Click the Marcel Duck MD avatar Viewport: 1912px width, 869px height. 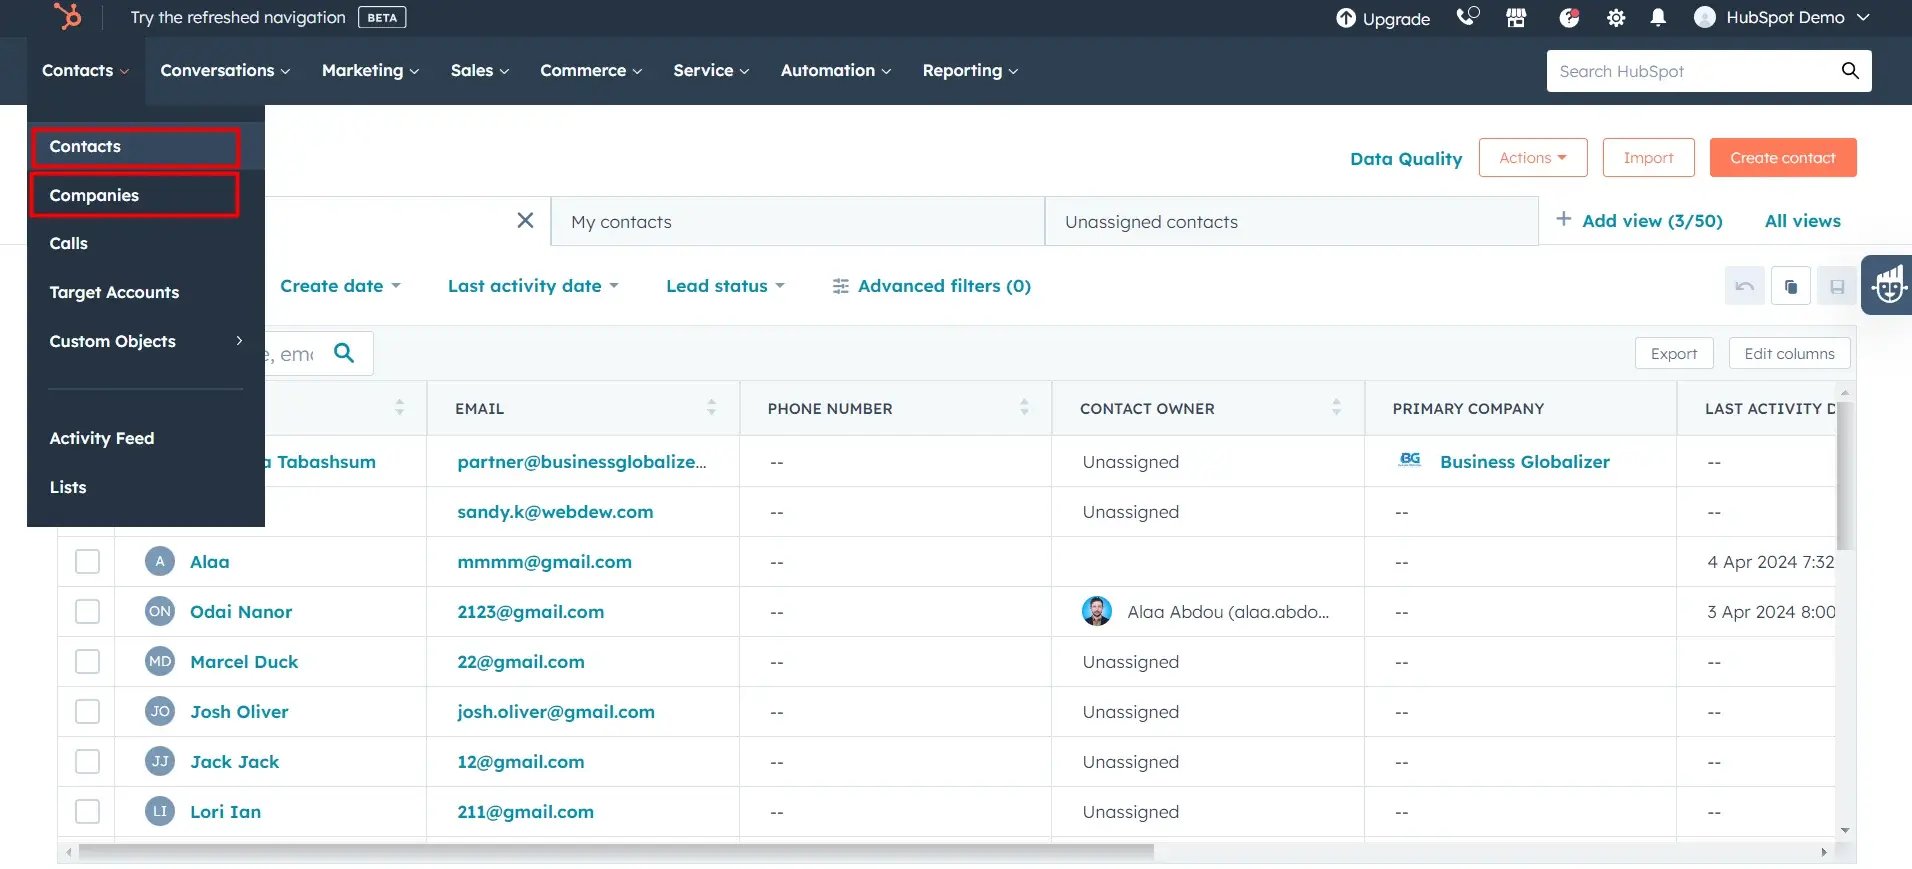[x=160, y=661]
